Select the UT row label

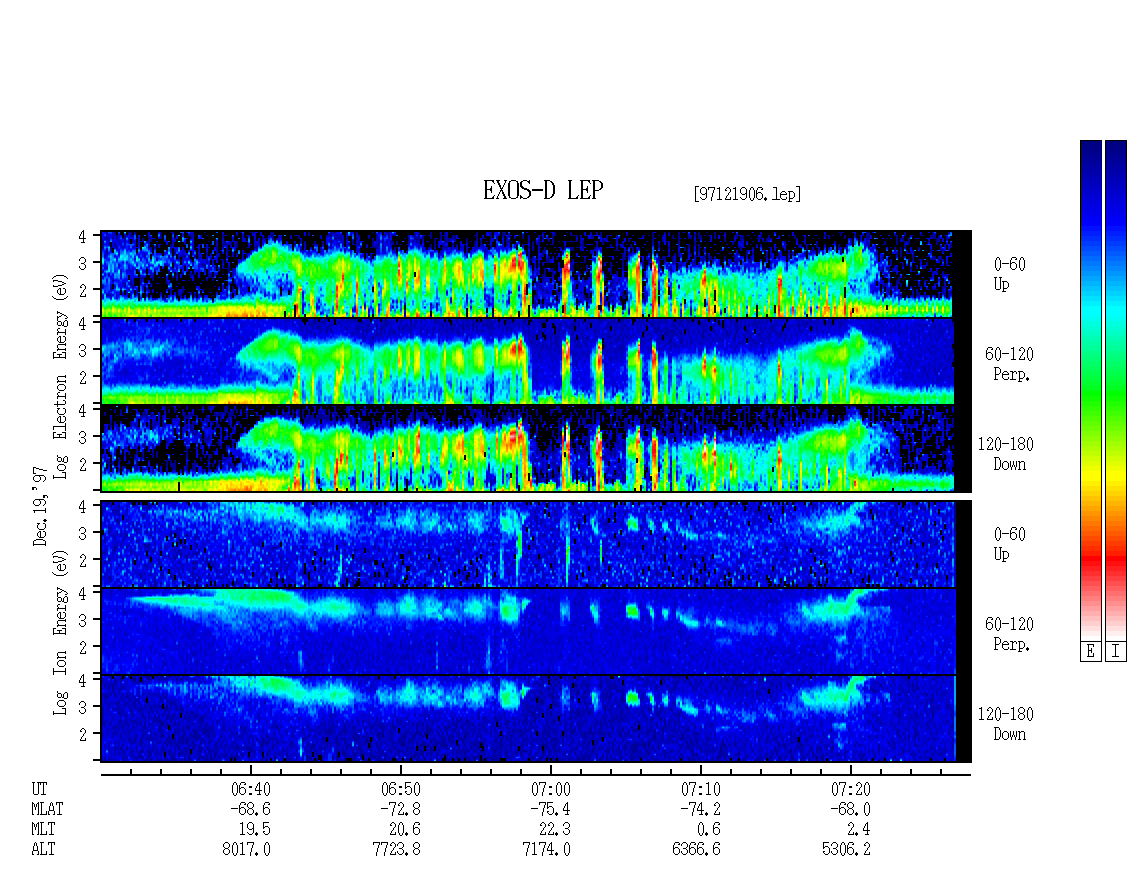(39, 789)
